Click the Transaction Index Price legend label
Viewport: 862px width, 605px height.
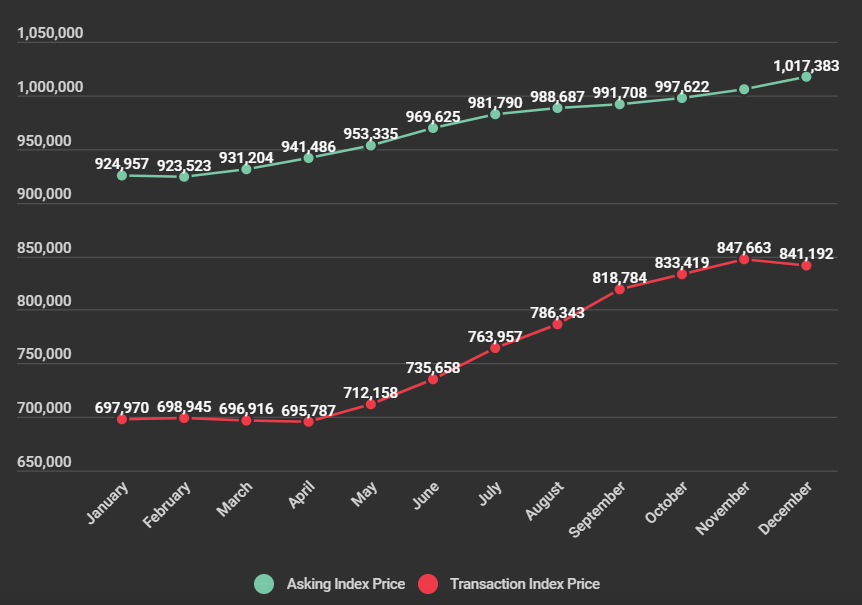(524, 584)
